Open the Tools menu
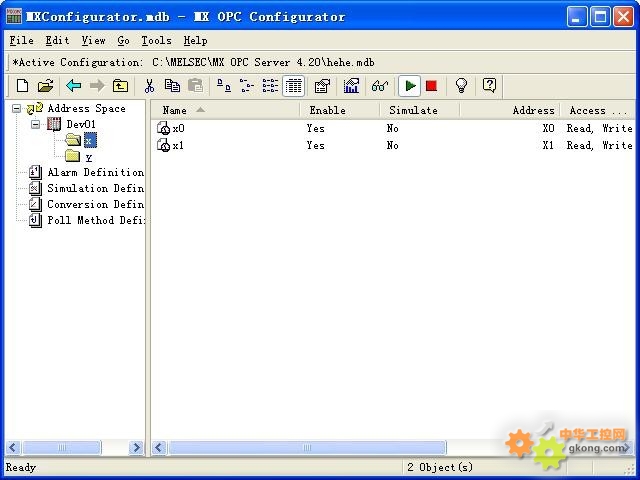This screenshot has width=640, height=480. (156, 40)
